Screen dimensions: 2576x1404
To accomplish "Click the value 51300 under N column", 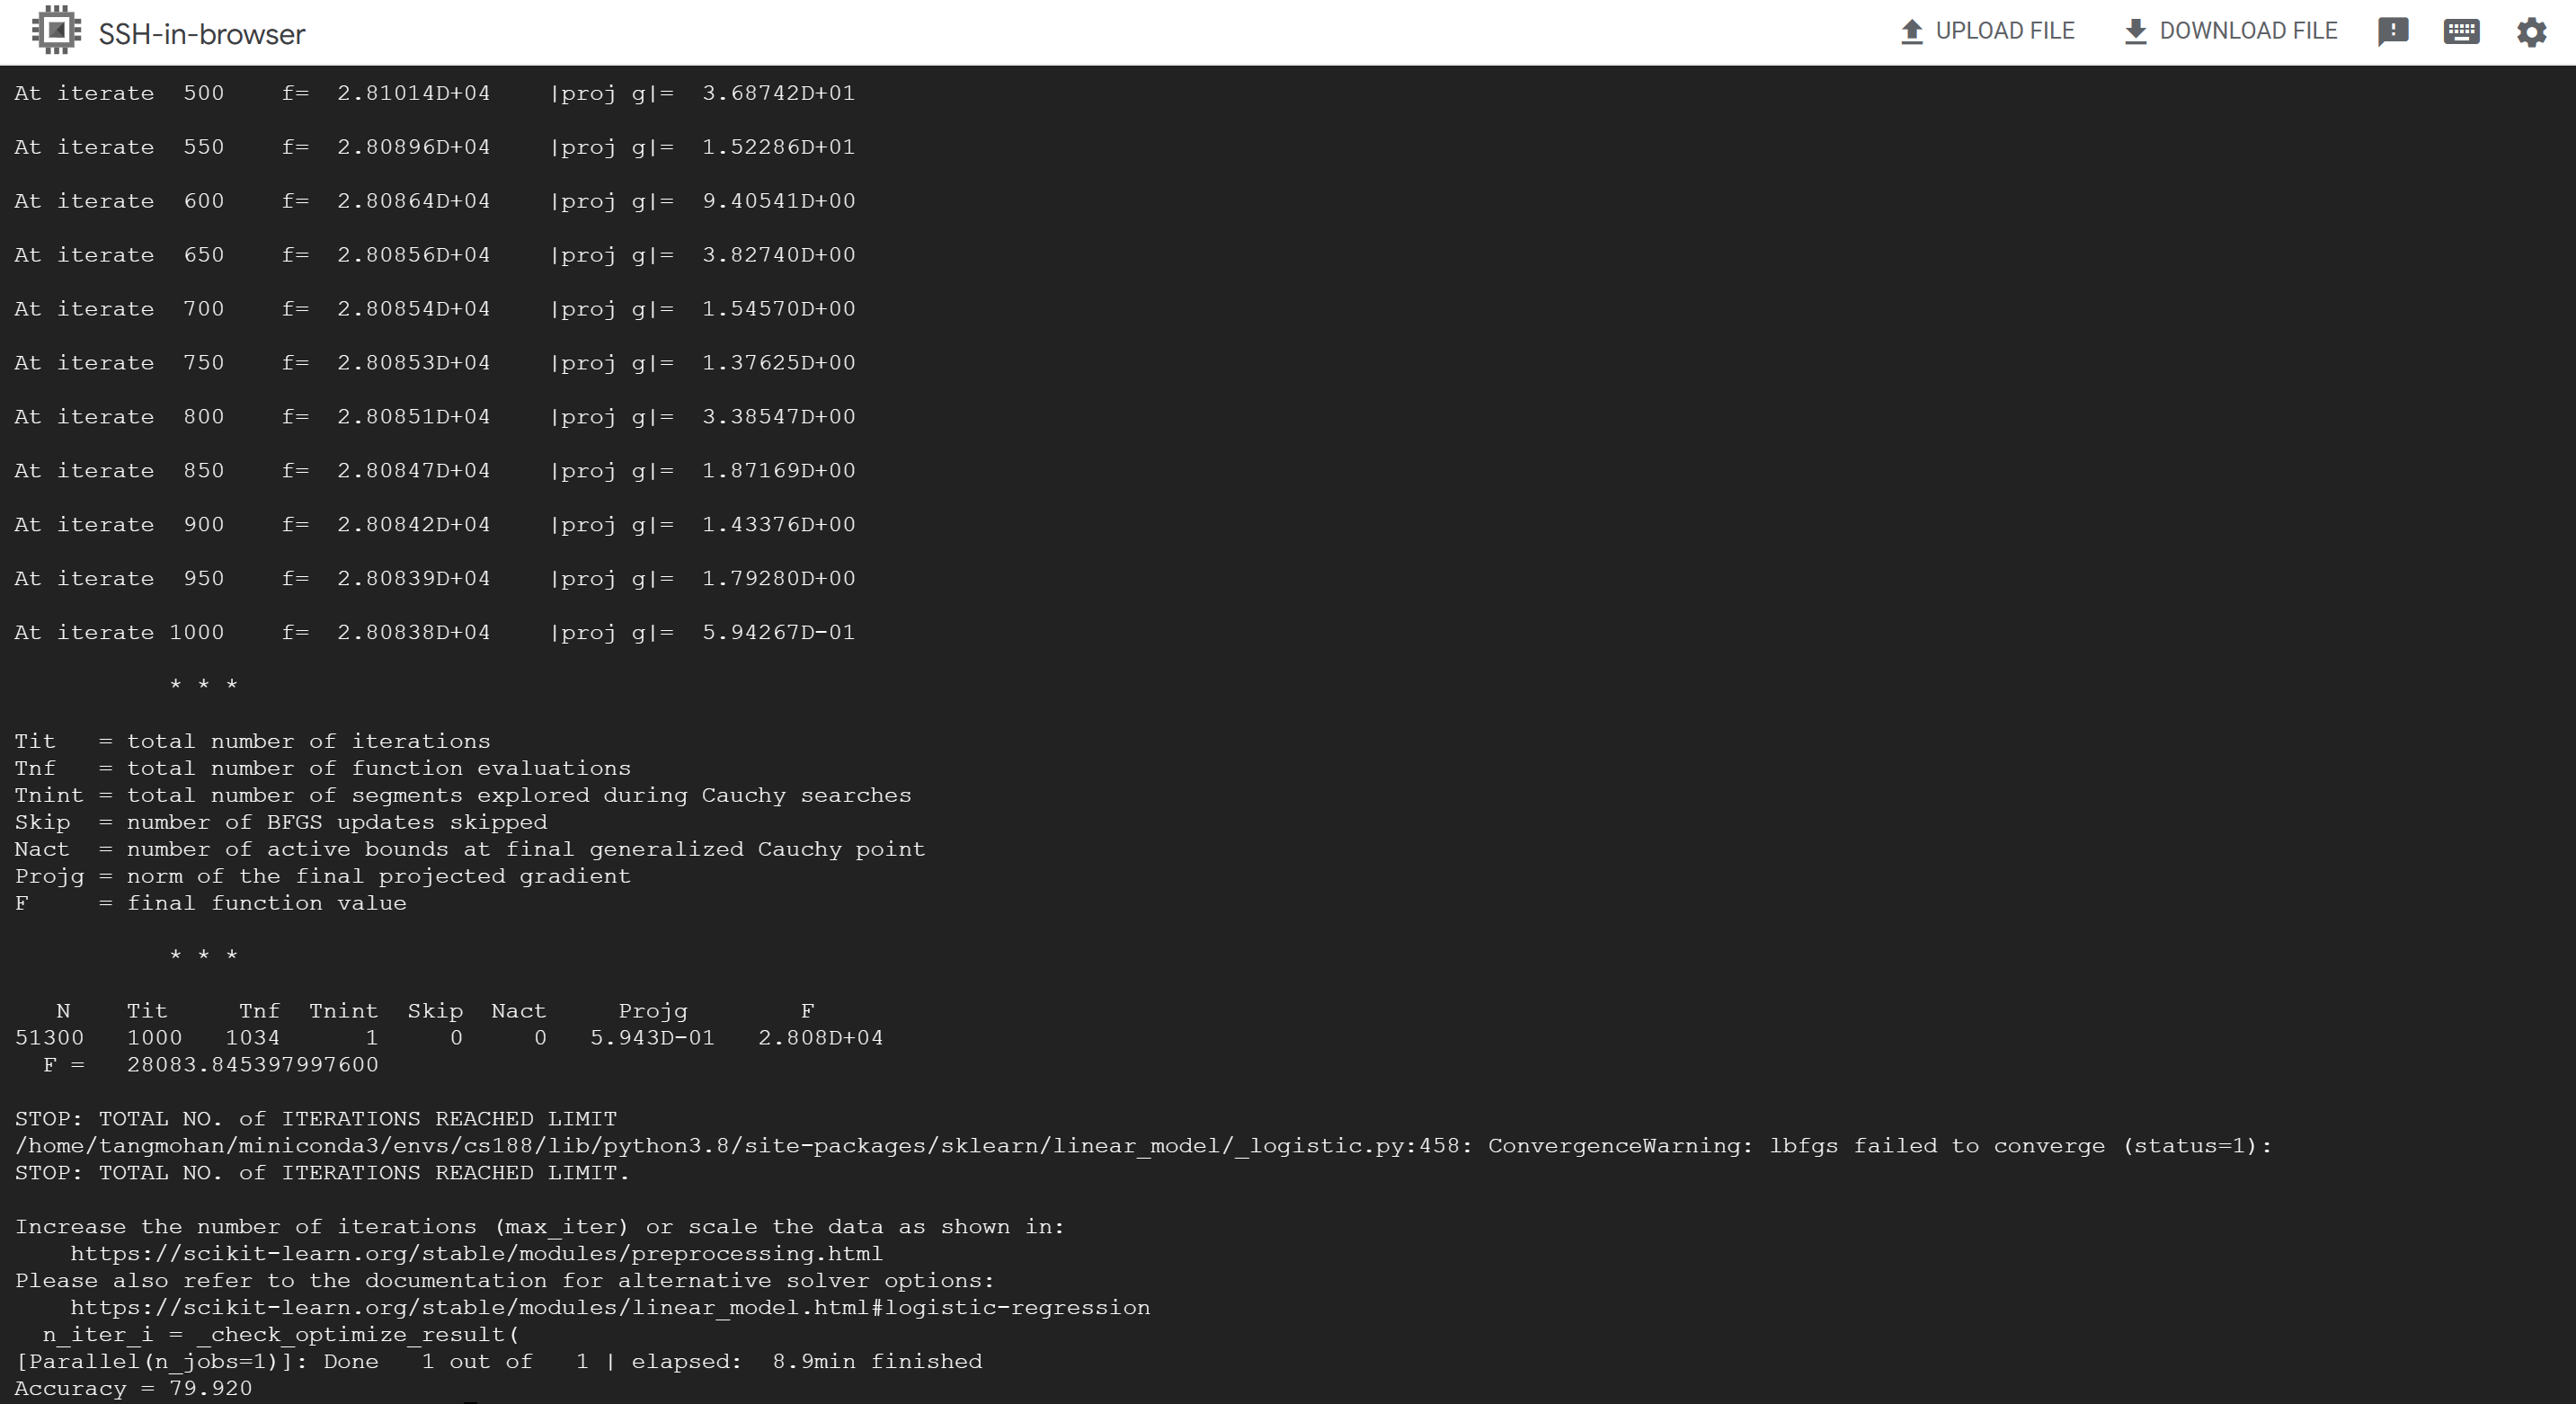I will [x=49, y=1038].
